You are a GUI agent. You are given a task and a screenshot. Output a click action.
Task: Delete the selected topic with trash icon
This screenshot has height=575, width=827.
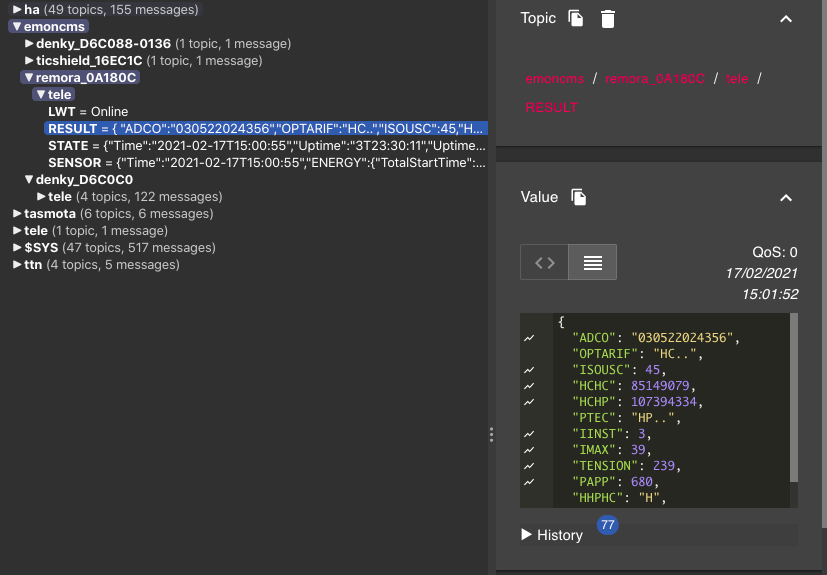[608, 18]
